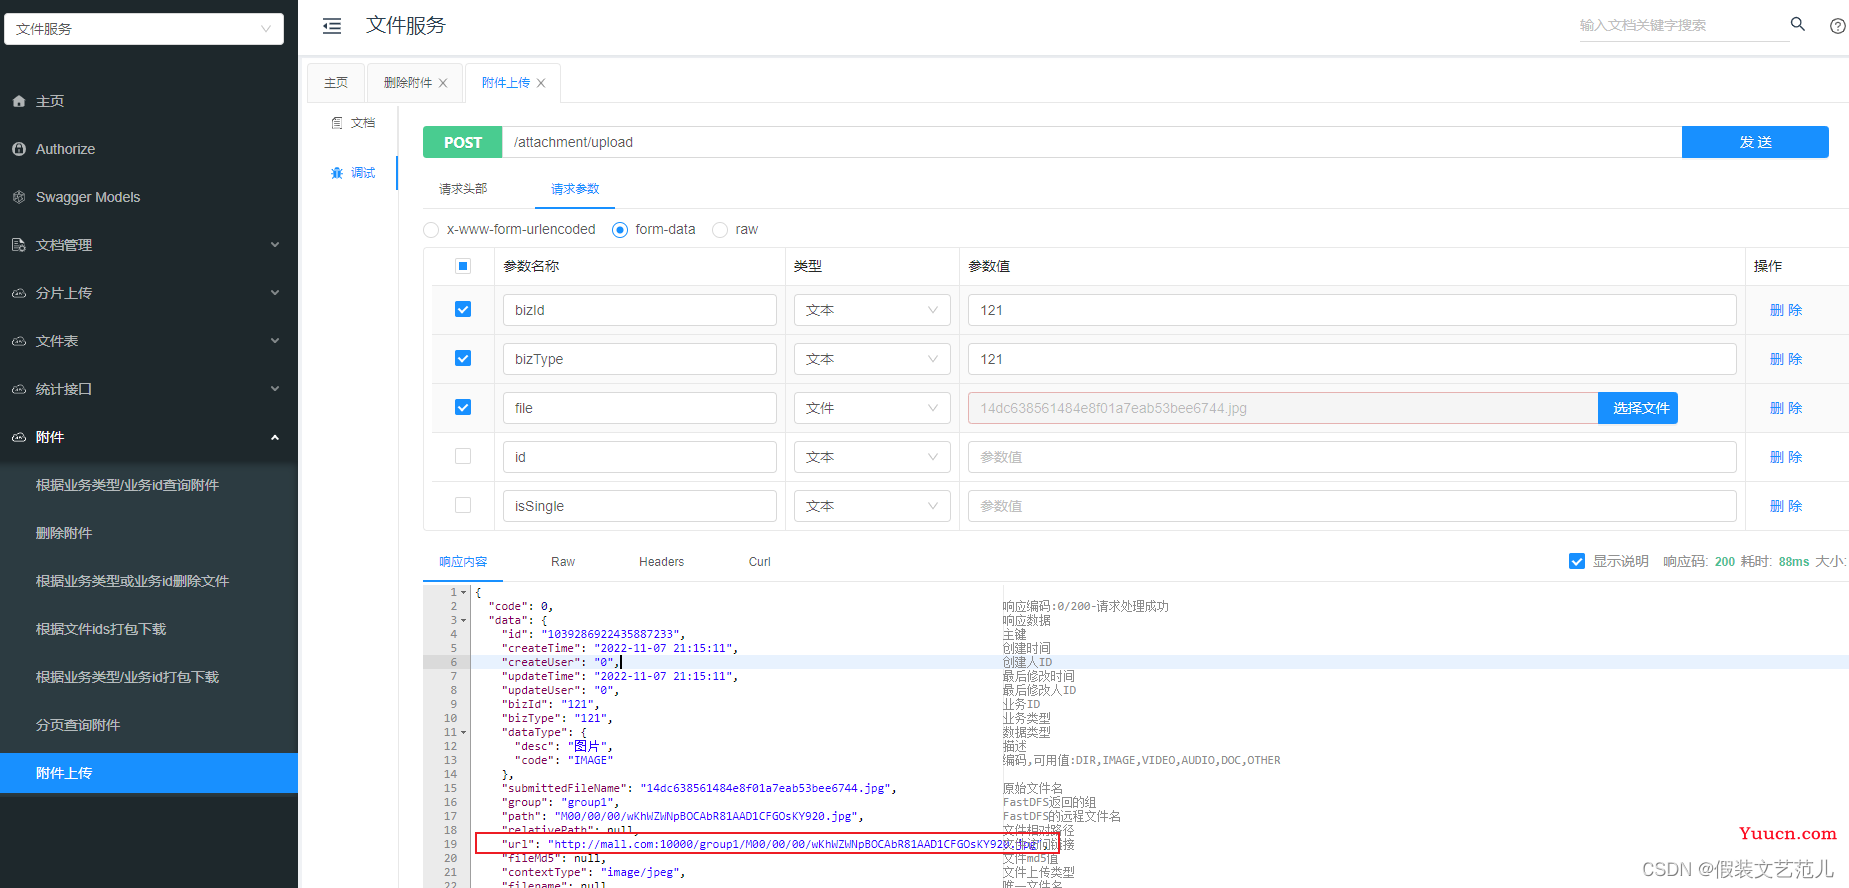
Task: Select the raw radio option
Action: pos(720,230)
